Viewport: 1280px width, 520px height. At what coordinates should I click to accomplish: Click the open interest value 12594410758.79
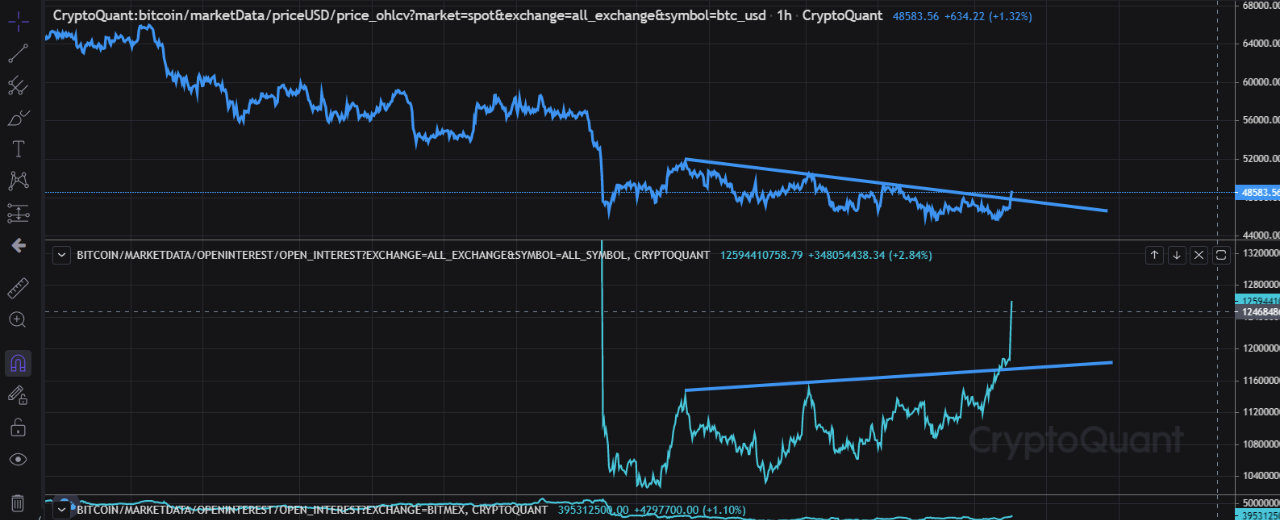pyautogui.click(x=762, y=255)
